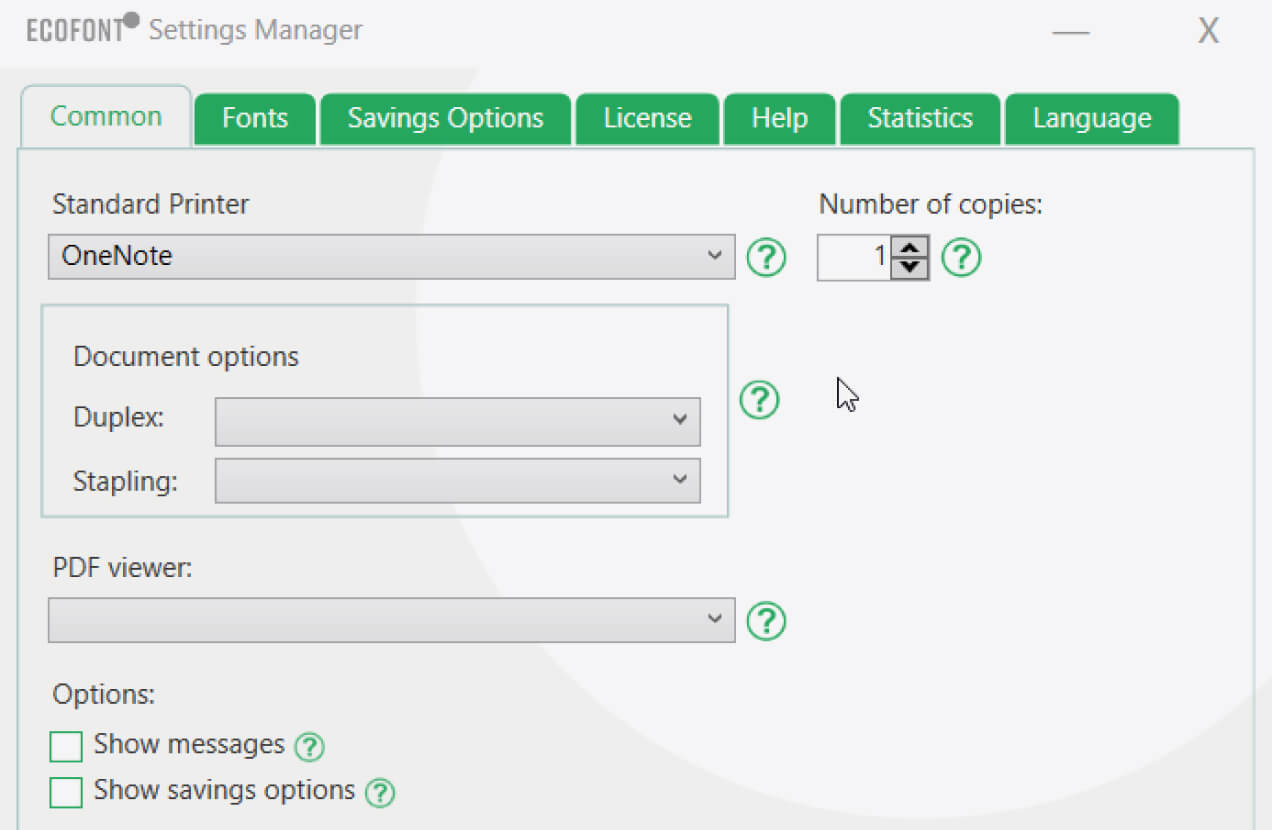1272x830 pixels.
Task: Toggle the Show savings options checkbox
Action: click(x=66, y=792)
